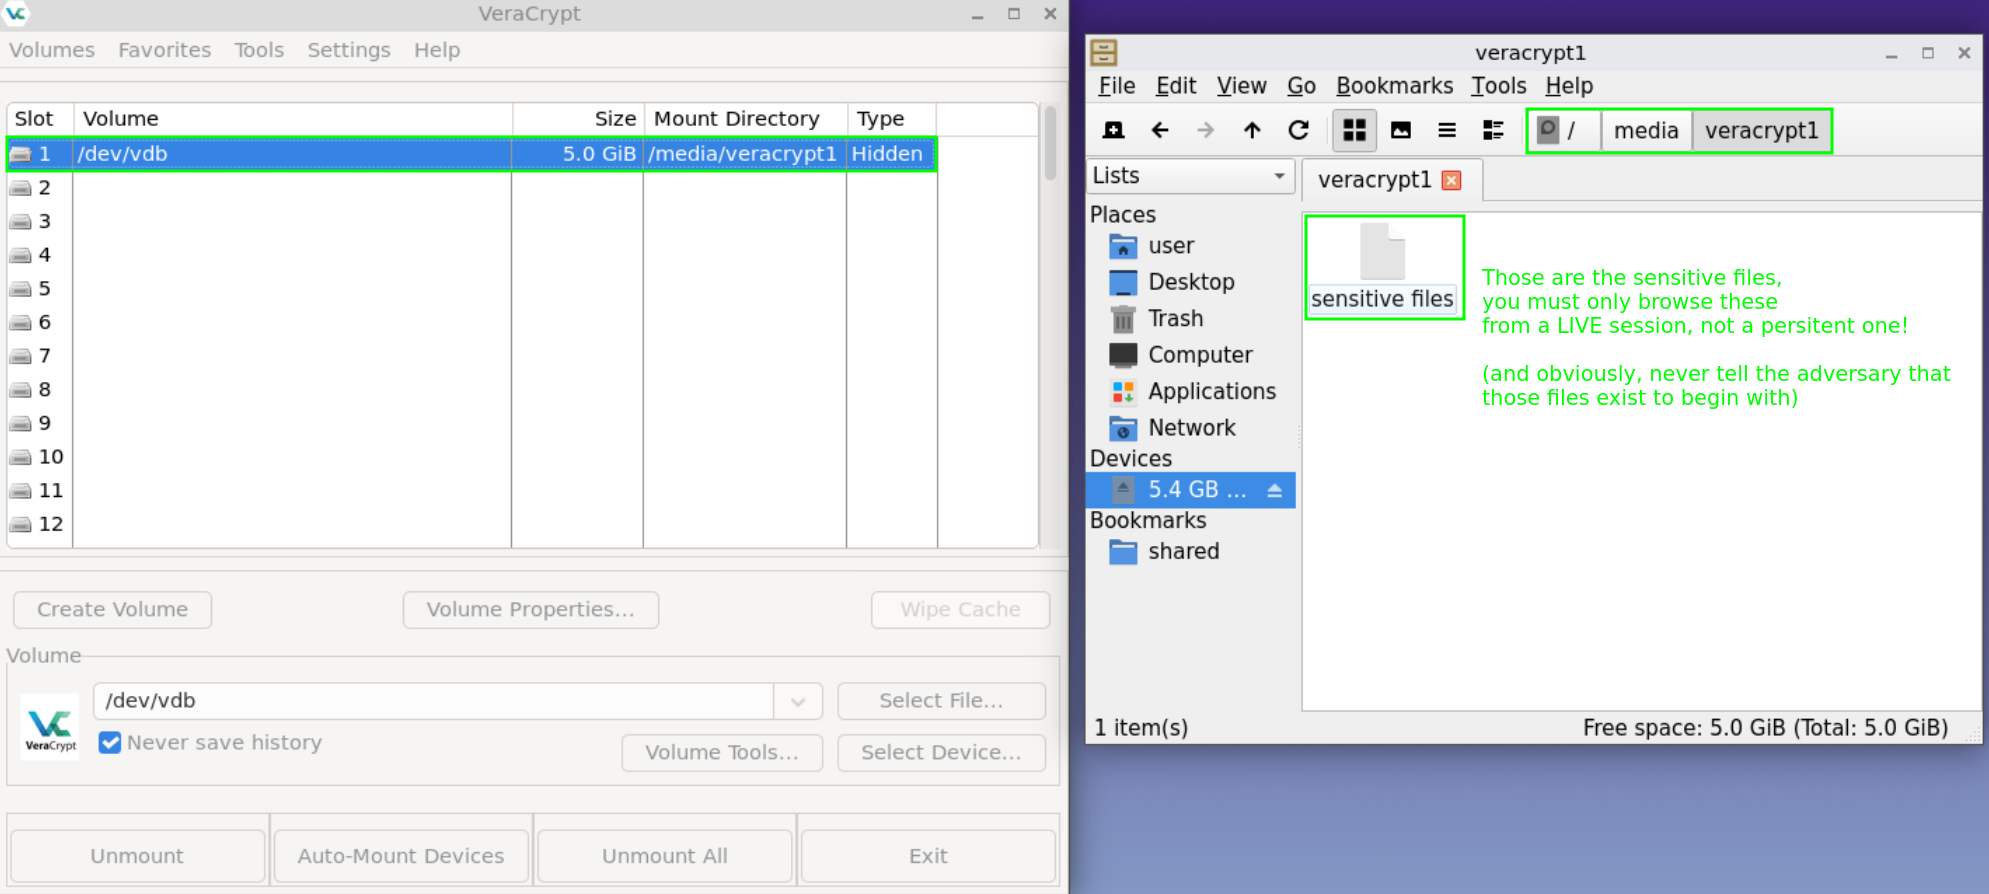
Task: Go forward in veracrypt1 file manager
Action: [1206, 130]
